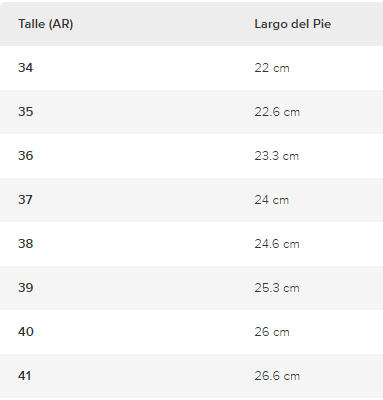Viewport: 383px width, 400px height.
Task: Click the Talle (AR) column header
Action: tap(46, 24)
